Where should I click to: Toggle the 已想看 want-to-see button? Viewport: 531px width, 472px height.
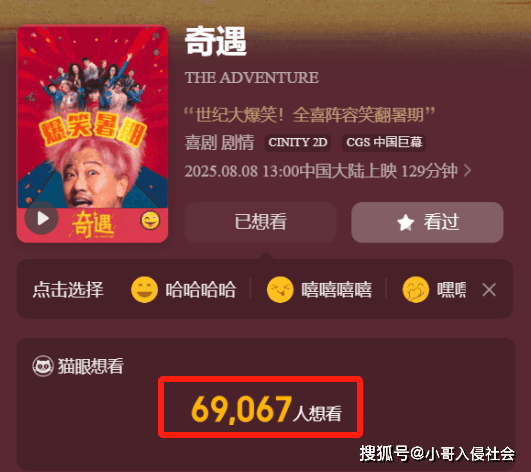(x=260, y=222)
